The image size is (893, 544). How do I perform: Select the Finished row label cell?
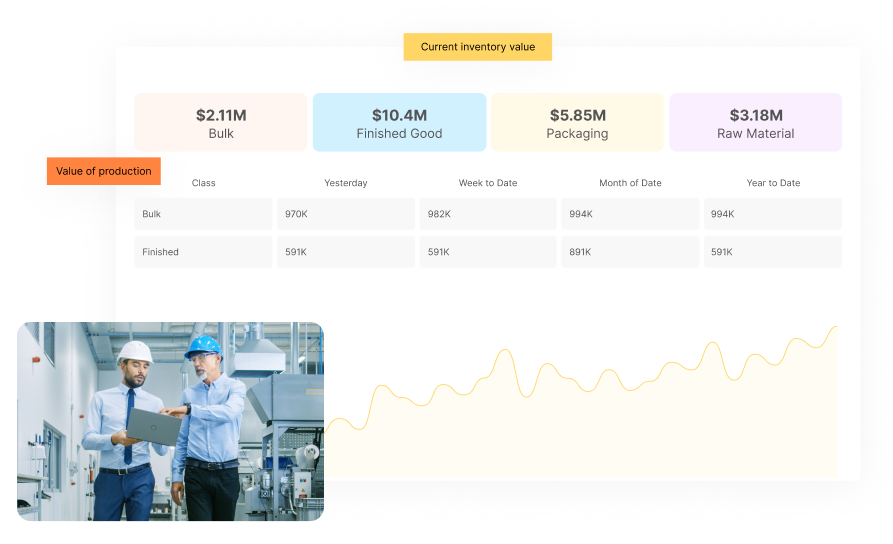pos(203,252)
